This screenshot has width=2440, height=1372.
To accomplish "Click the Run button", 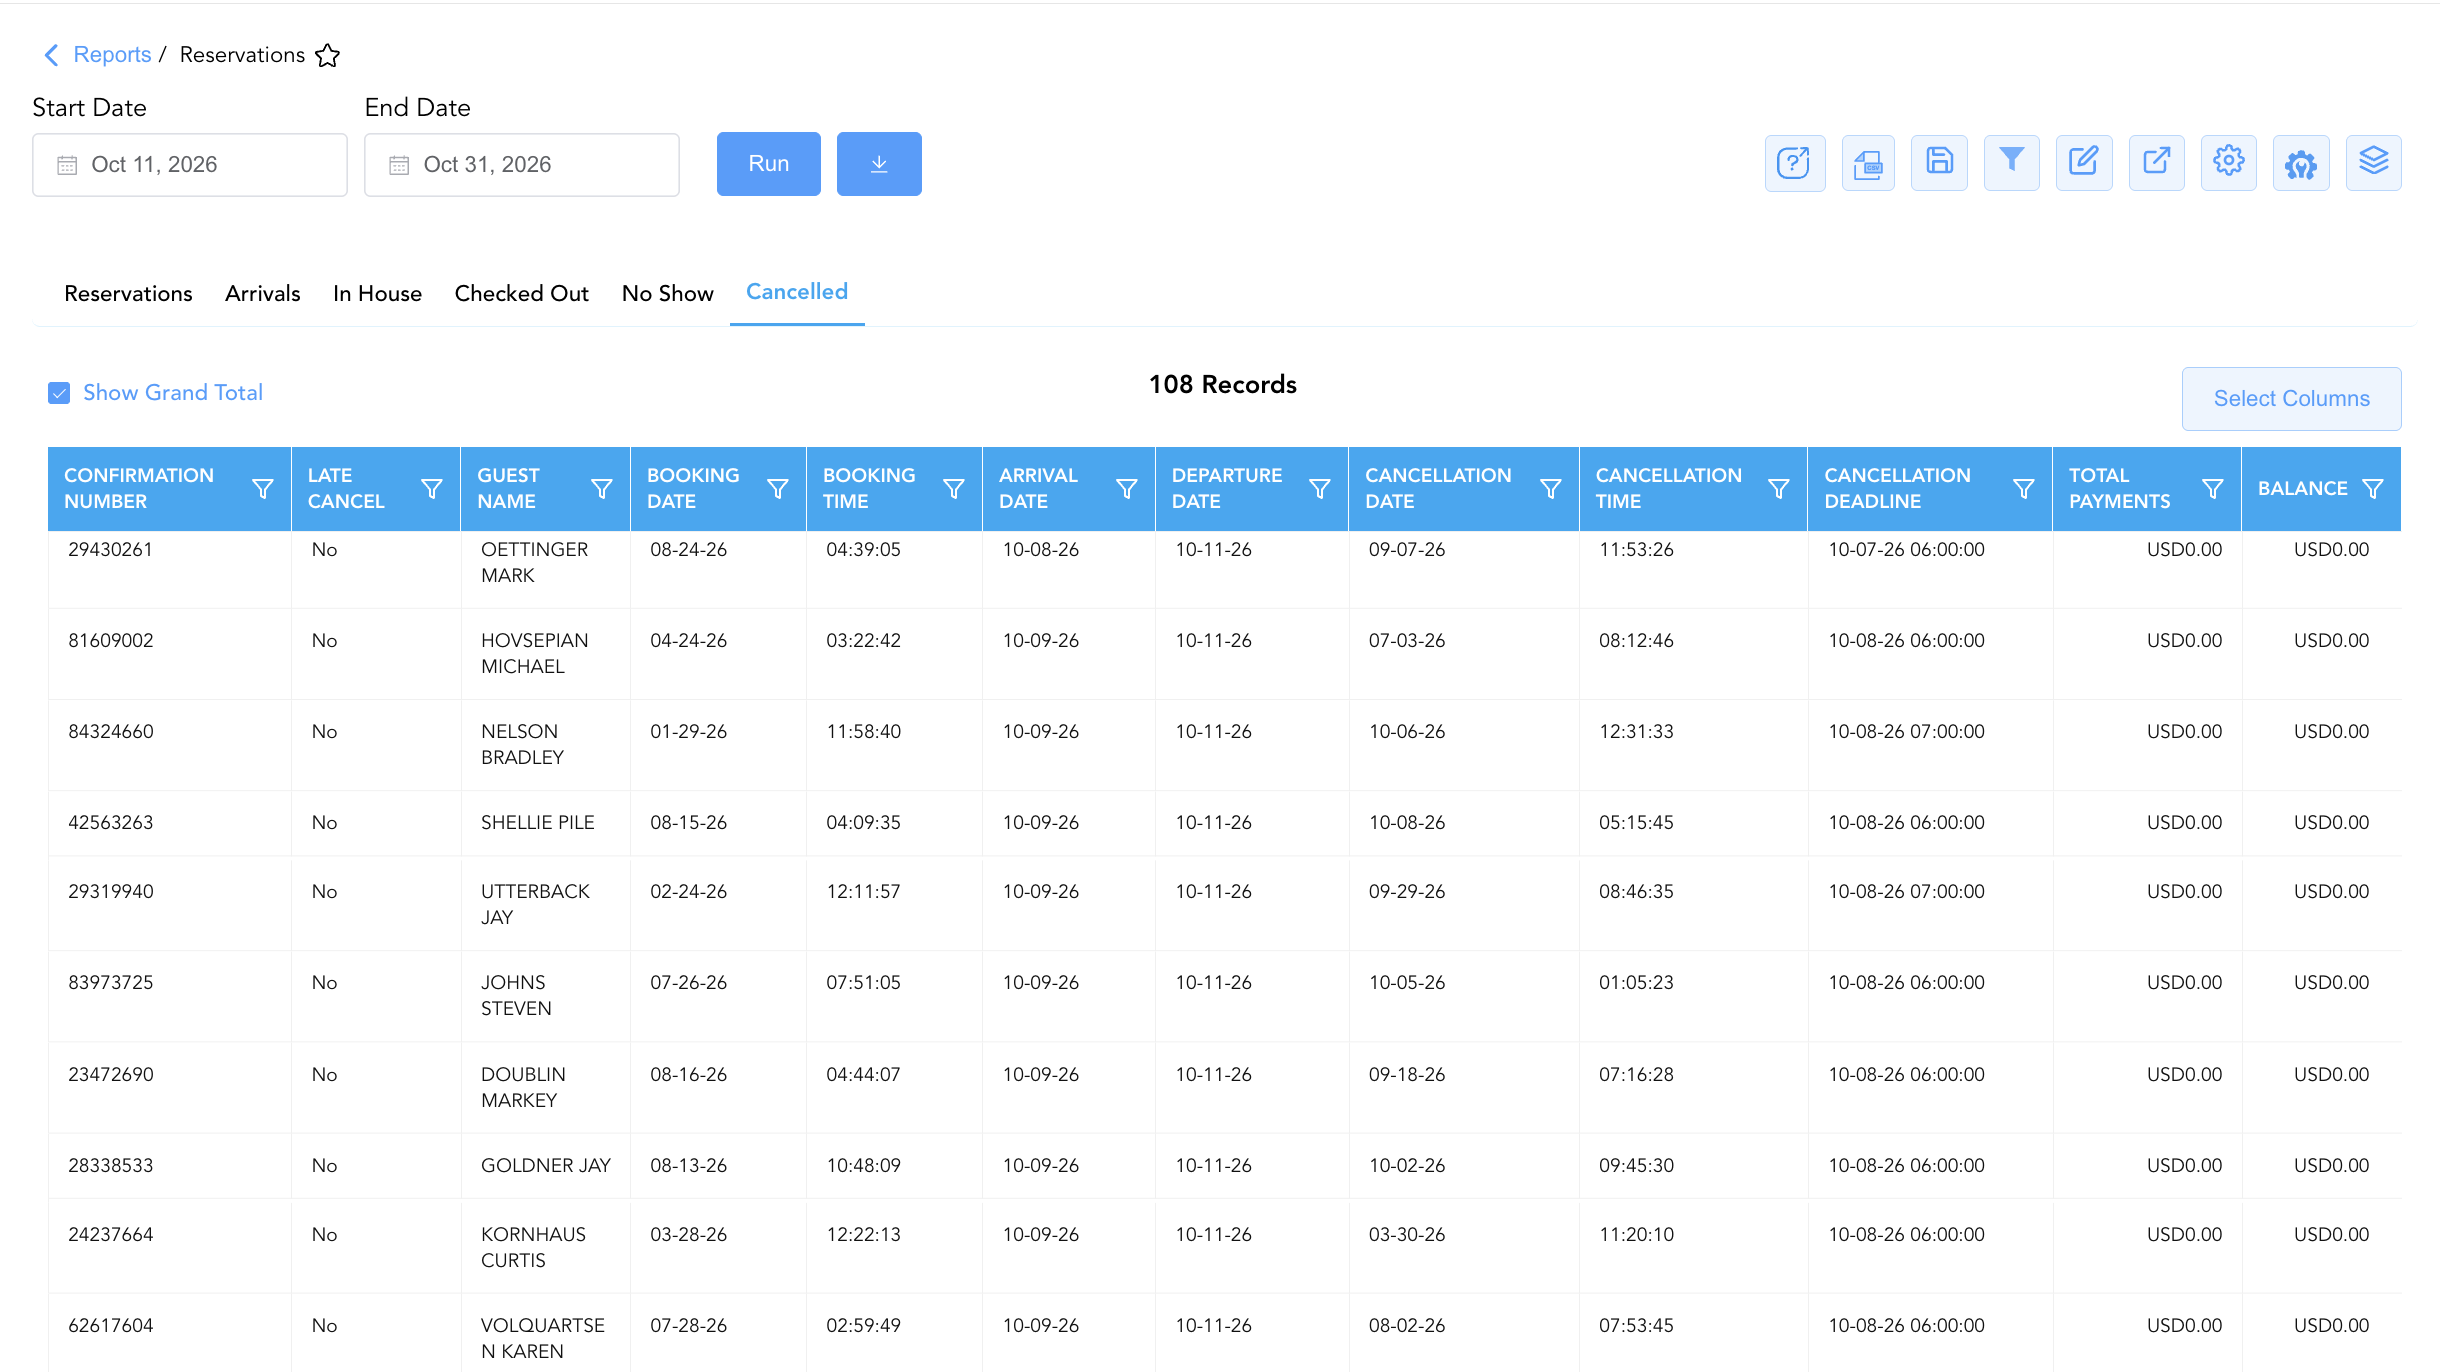I will pos(768,164).
